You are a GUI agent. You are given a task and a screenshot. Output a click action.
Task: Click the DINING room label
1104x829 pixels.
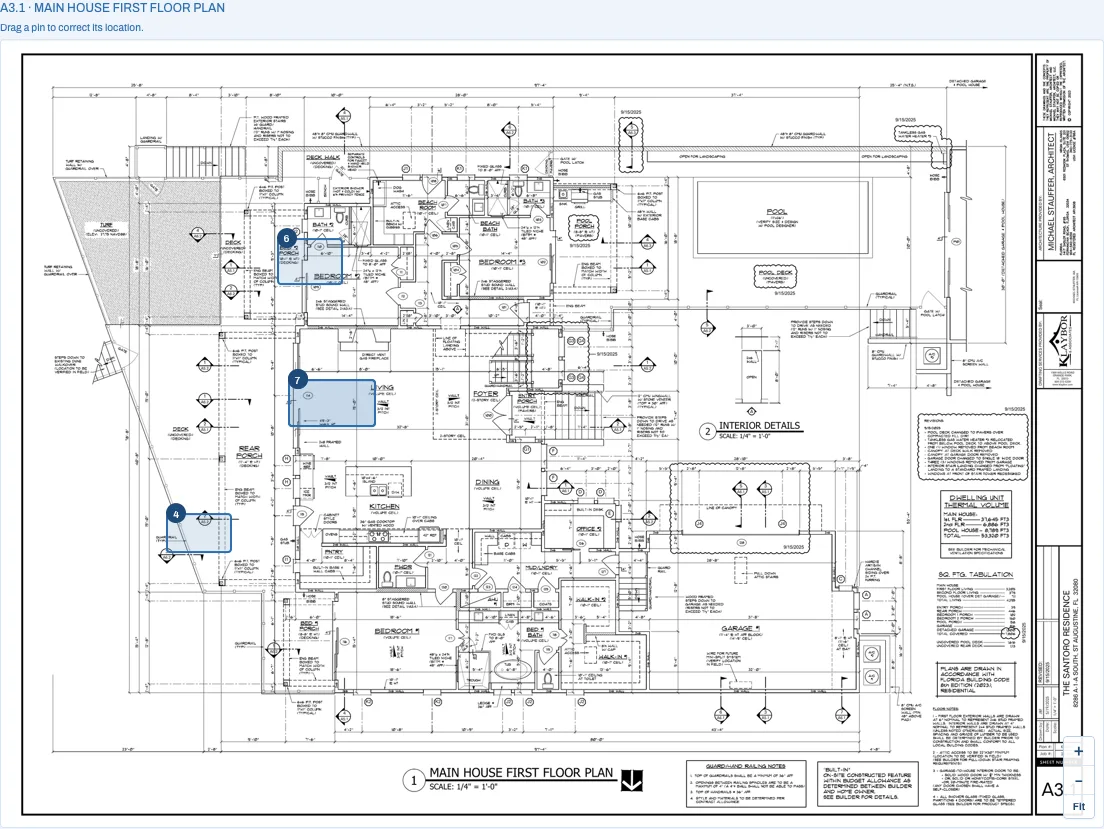point(487,482)
